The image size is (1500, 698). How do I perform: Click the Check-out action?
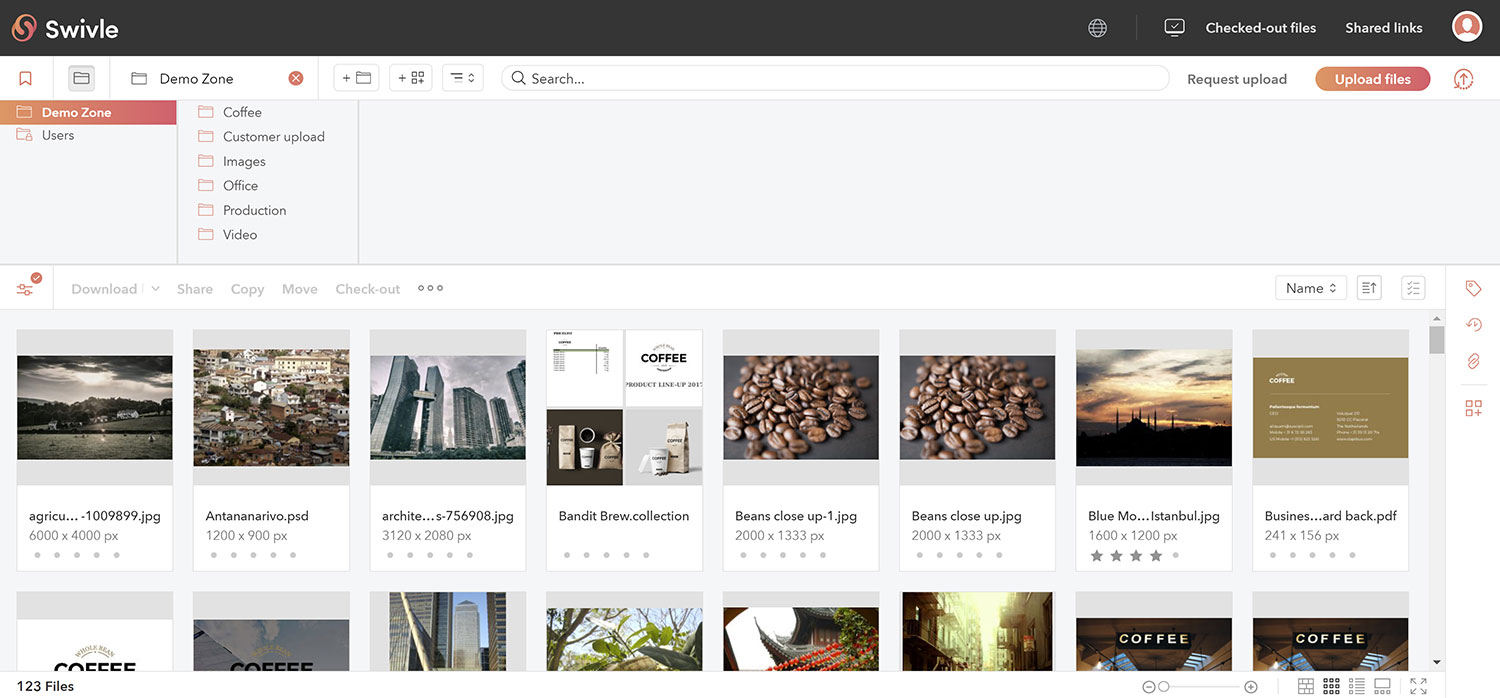pyautogui.click(x=367, y=289)
